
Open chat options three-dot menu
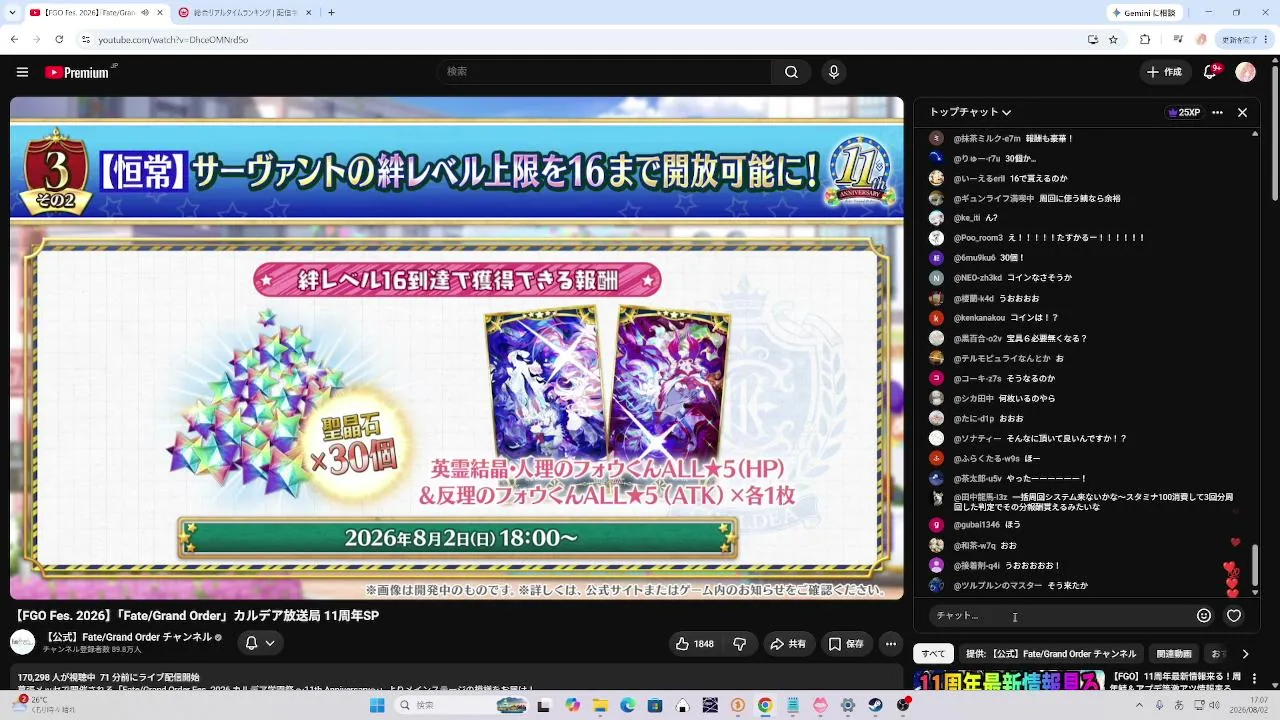pyautogui.click(x=1217, y=113)
